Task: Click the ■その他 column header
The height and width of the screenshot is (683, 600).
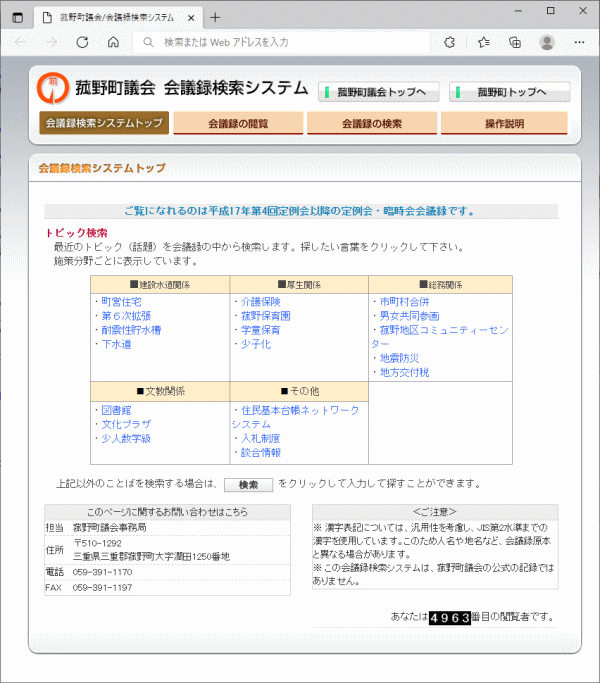Action: (300, 391)
